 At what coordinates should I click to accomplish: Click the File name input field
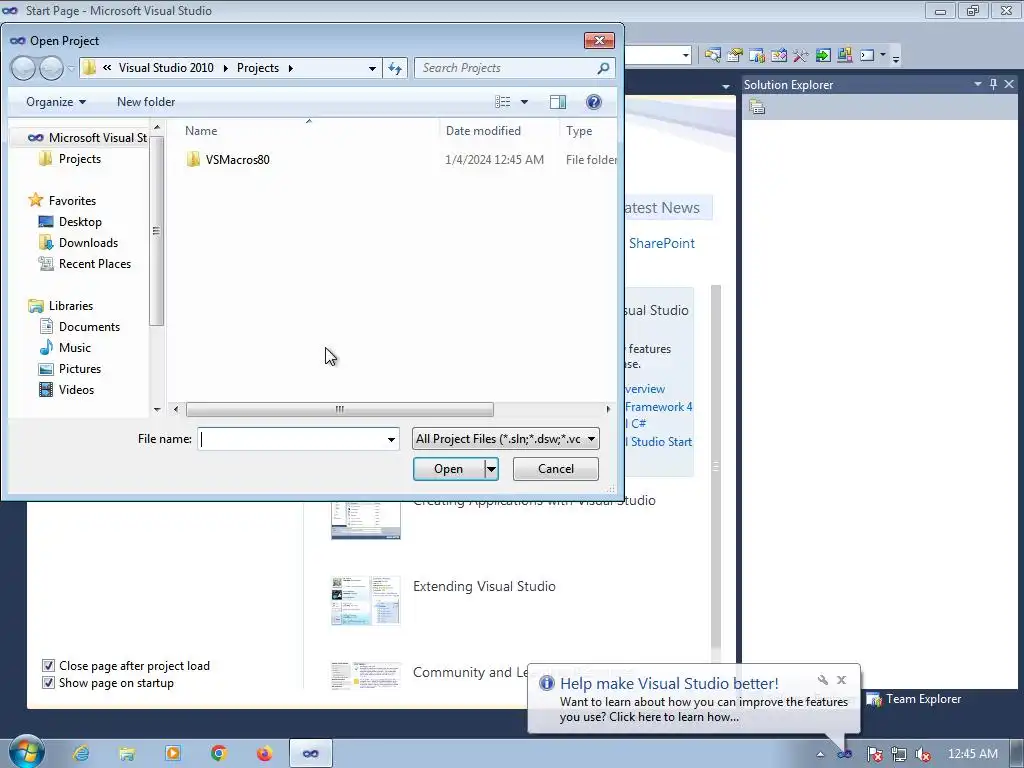[x=292, y=439]
